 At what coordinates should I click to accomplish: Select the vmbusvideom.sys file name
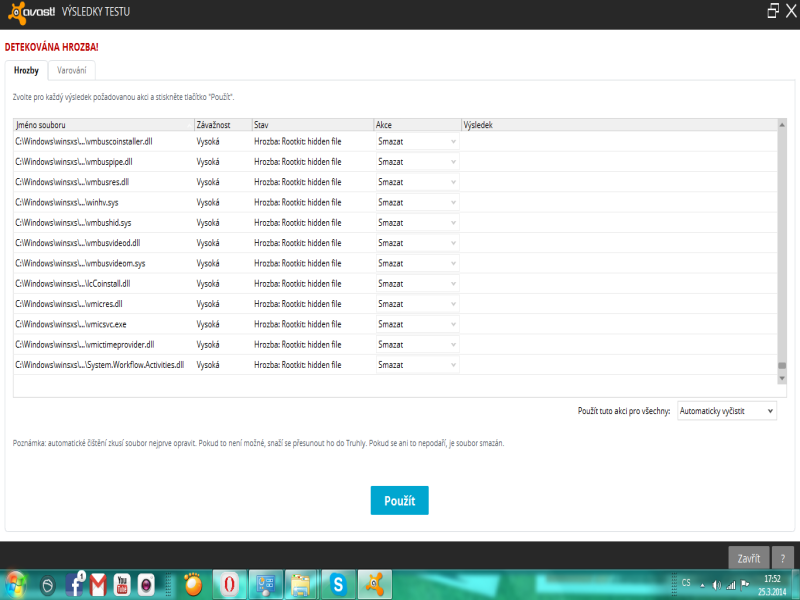(80, 263)
